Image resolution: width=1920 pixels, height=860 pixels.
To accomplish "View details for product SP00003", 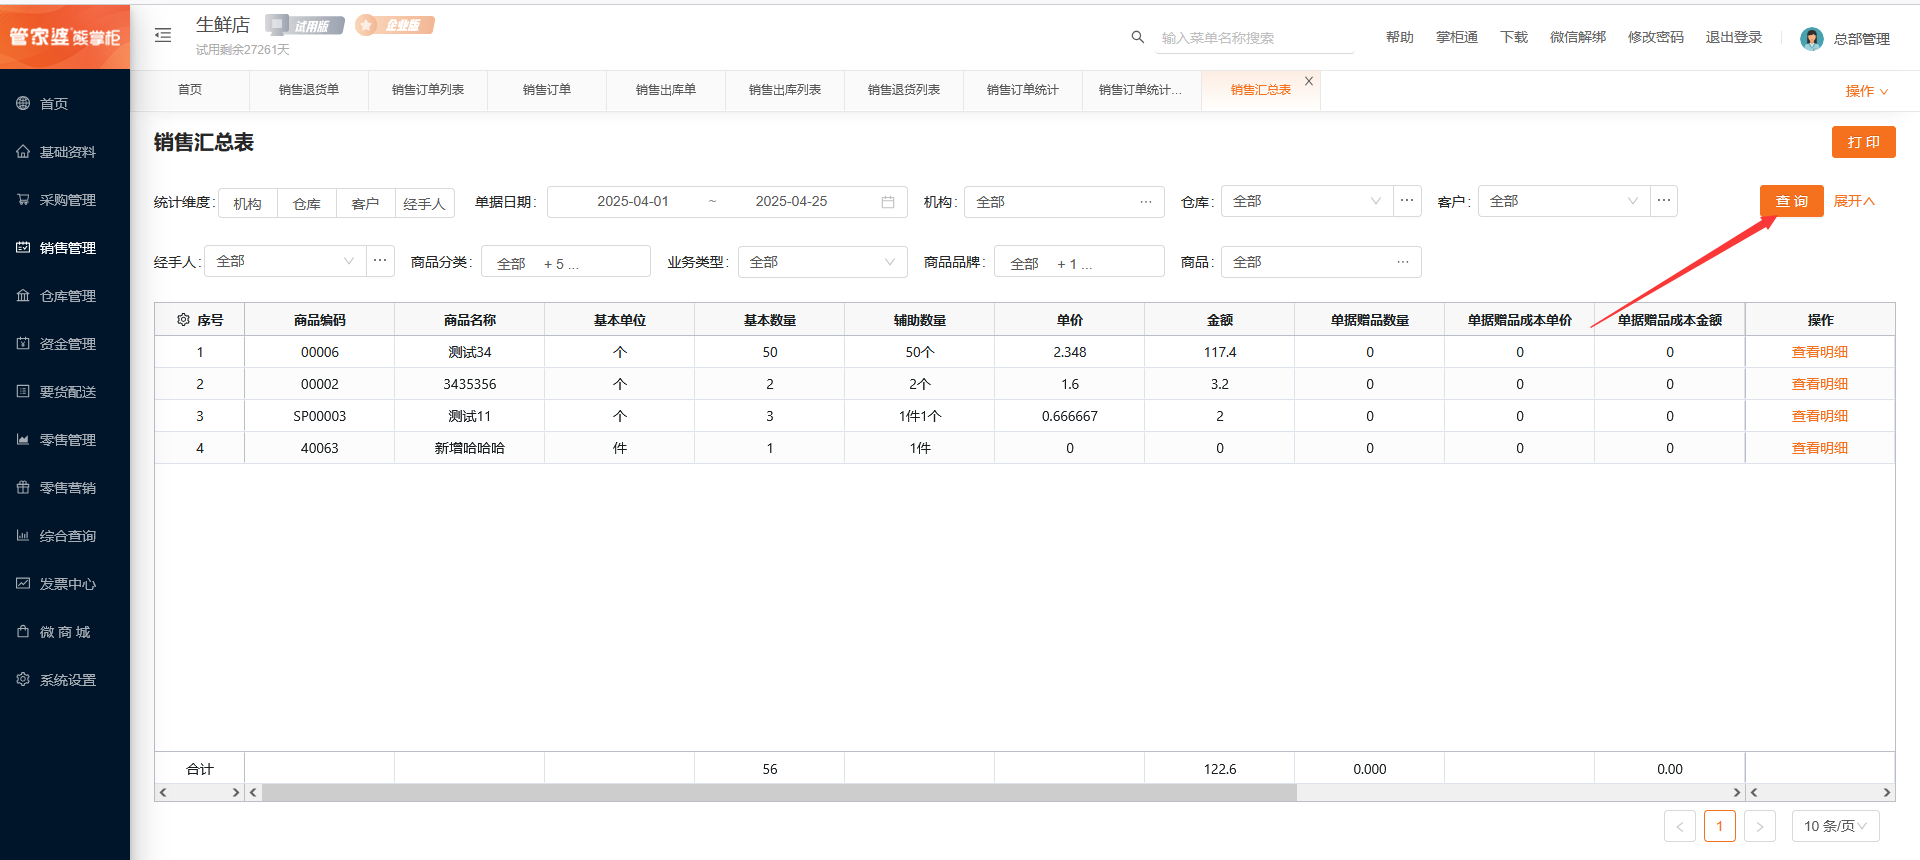I will [x=1820, y=416].
